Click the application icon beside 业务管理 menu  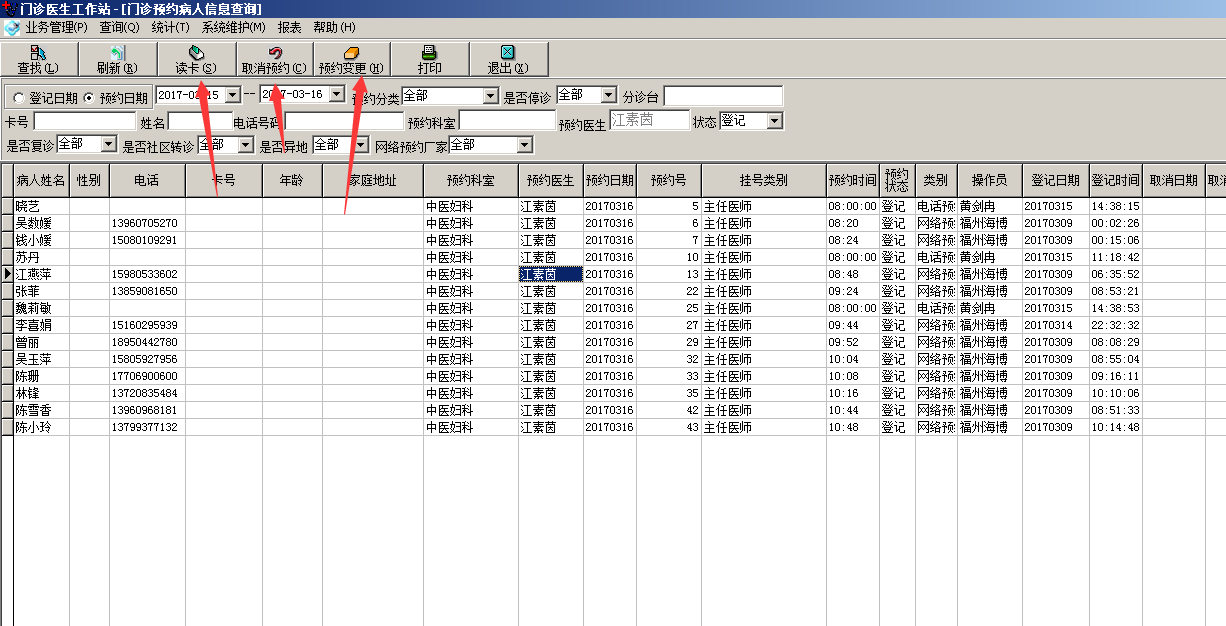click(11, 28)
